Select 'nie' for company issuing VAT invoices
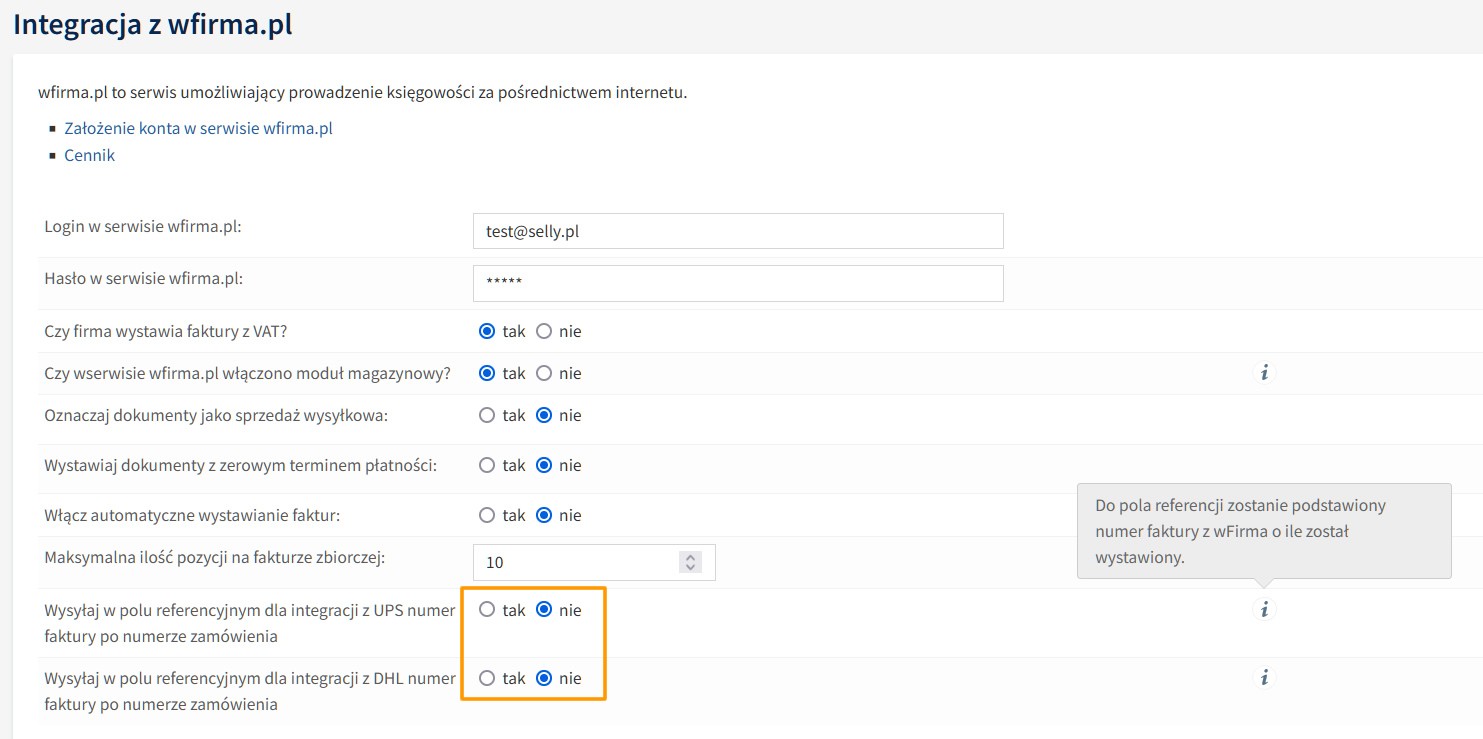The width and height of the screenshot is (1483, 739). (x=544, y=331)
